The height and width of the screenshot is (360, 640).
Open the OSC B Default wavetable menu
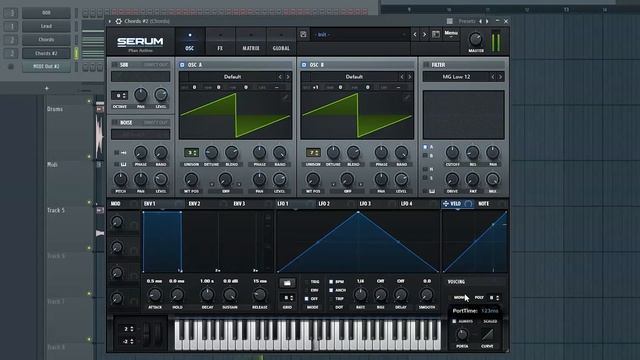point(354,77)
